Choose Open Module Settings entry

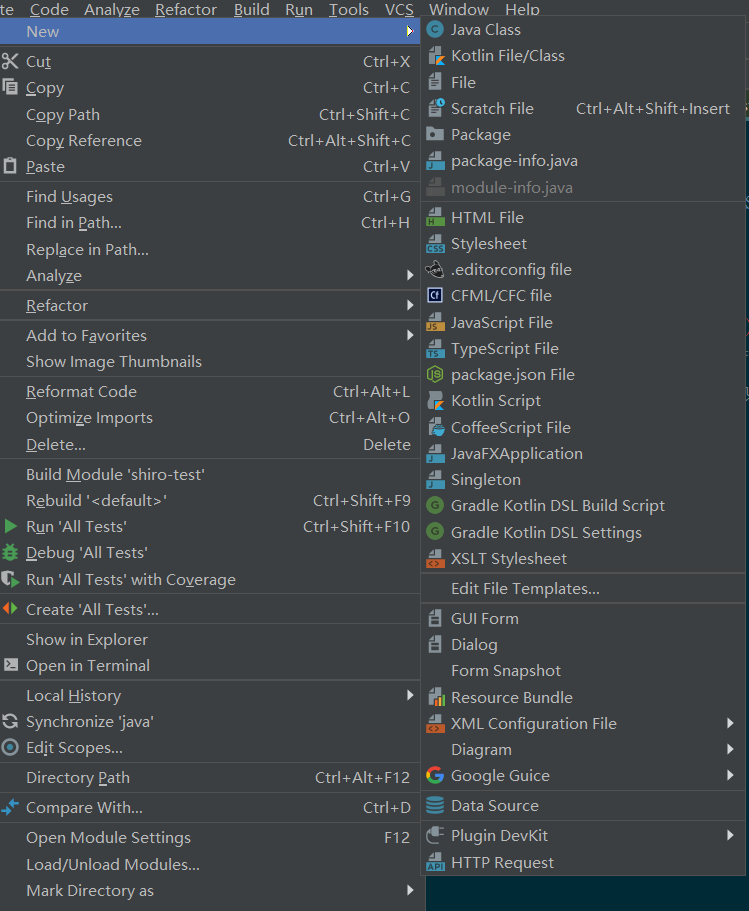click(x=210, y=837)
